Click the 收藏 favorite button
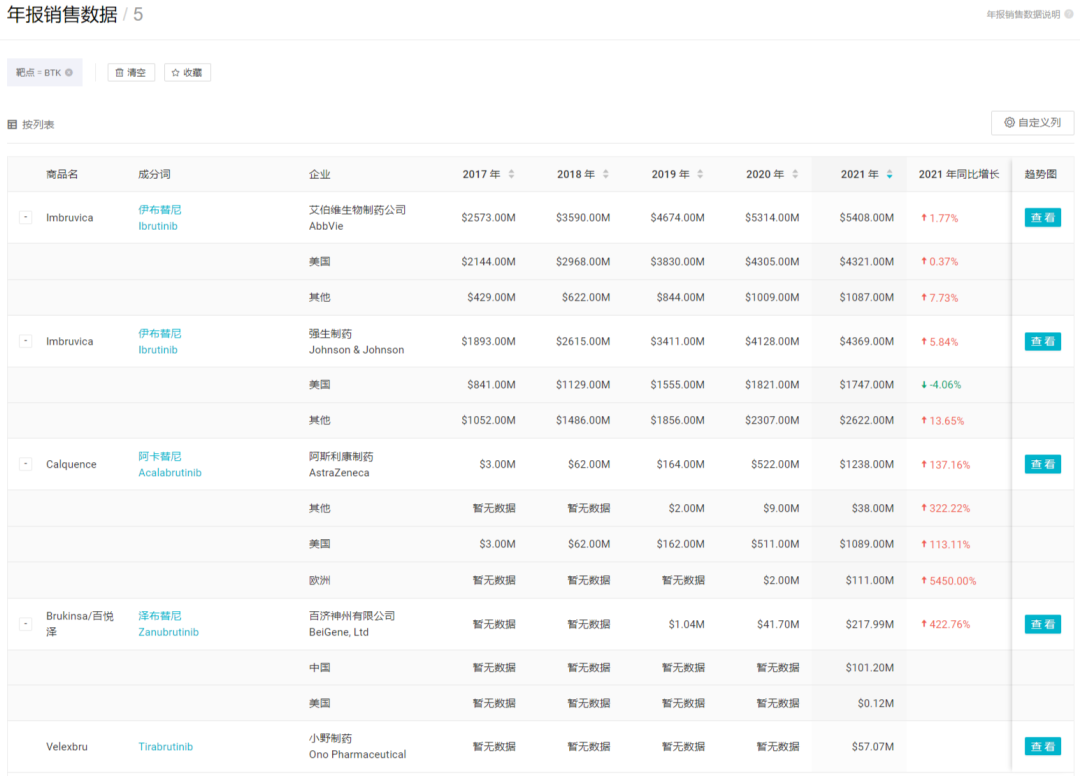 click(x=187, y=72)
